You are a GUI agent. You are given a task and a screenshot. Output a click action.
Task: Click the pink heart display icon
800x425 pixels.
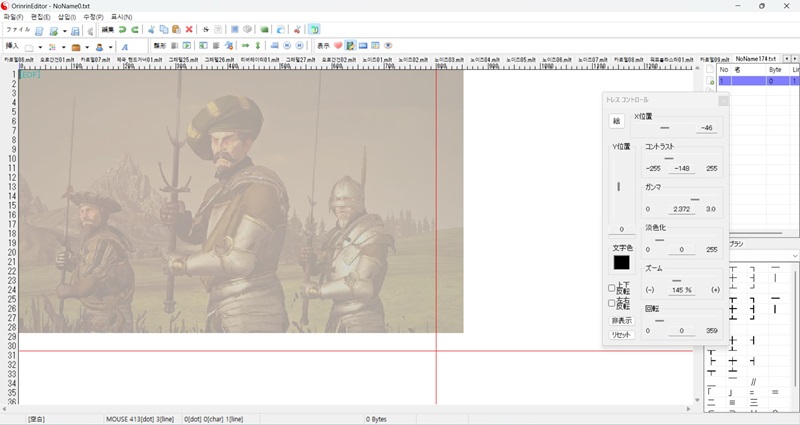pos(338,46)
